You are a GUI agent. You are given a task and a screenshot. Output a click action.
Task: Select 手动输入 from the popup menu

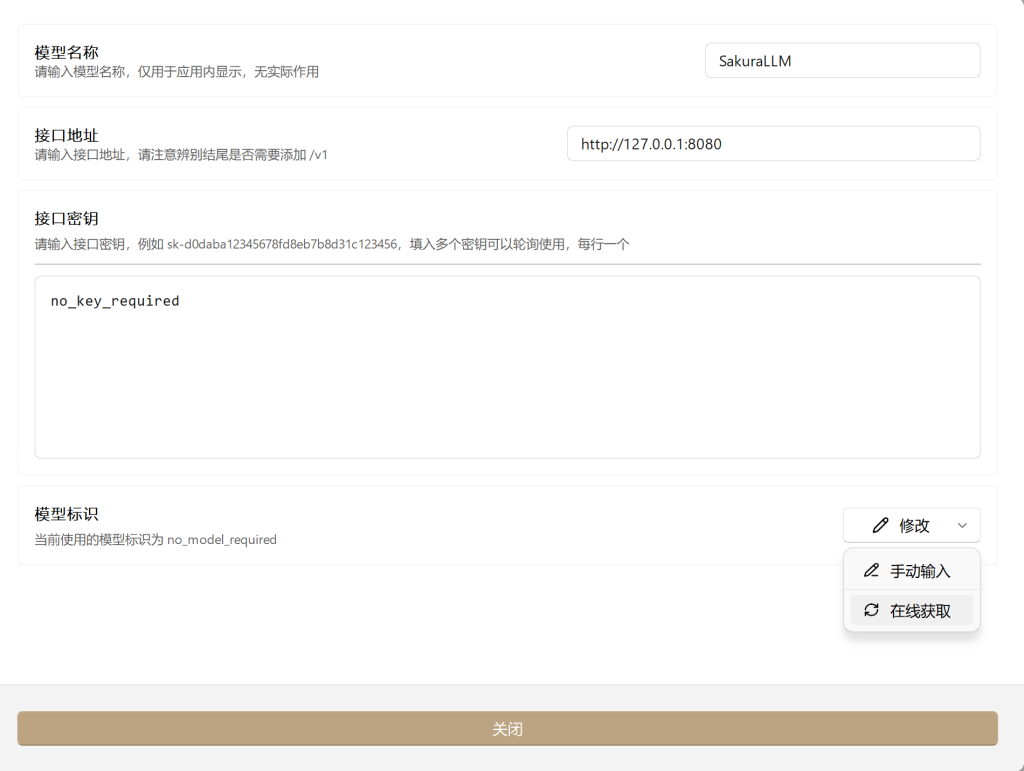click(x=919, y=571)
